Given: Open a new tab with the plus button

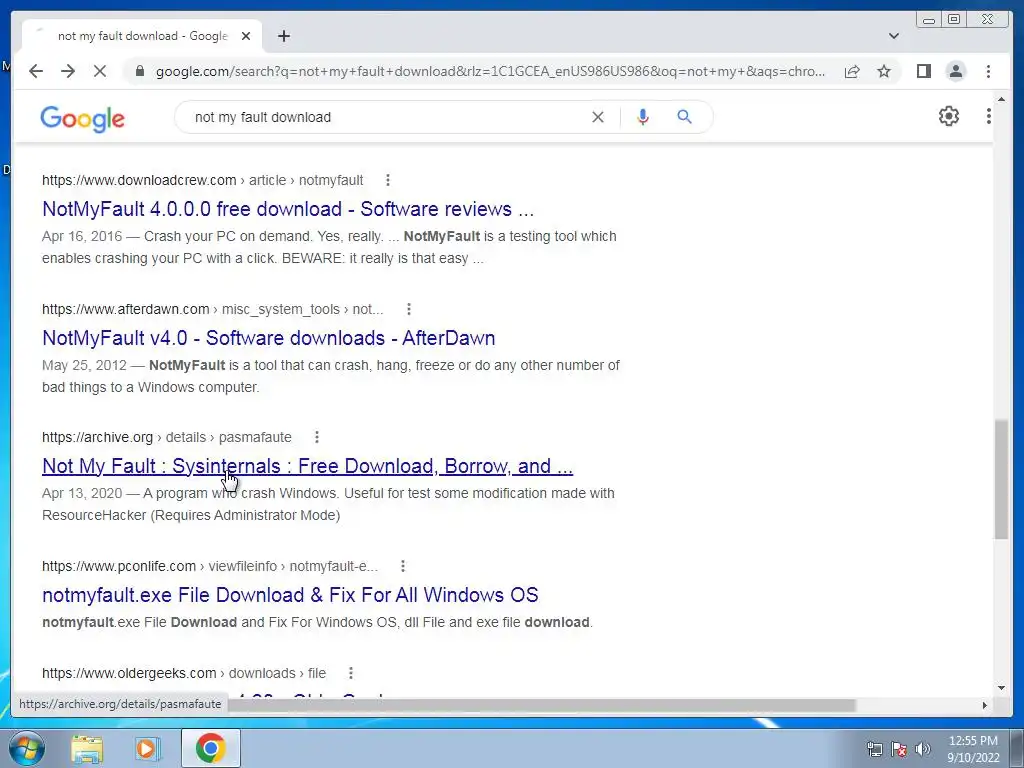Looking at the screenshot, I should 283,36.
